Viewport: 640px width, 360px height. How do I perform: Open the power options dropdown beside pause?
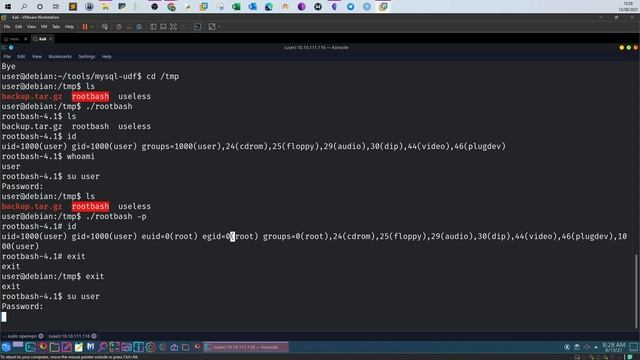click(92, 27)
